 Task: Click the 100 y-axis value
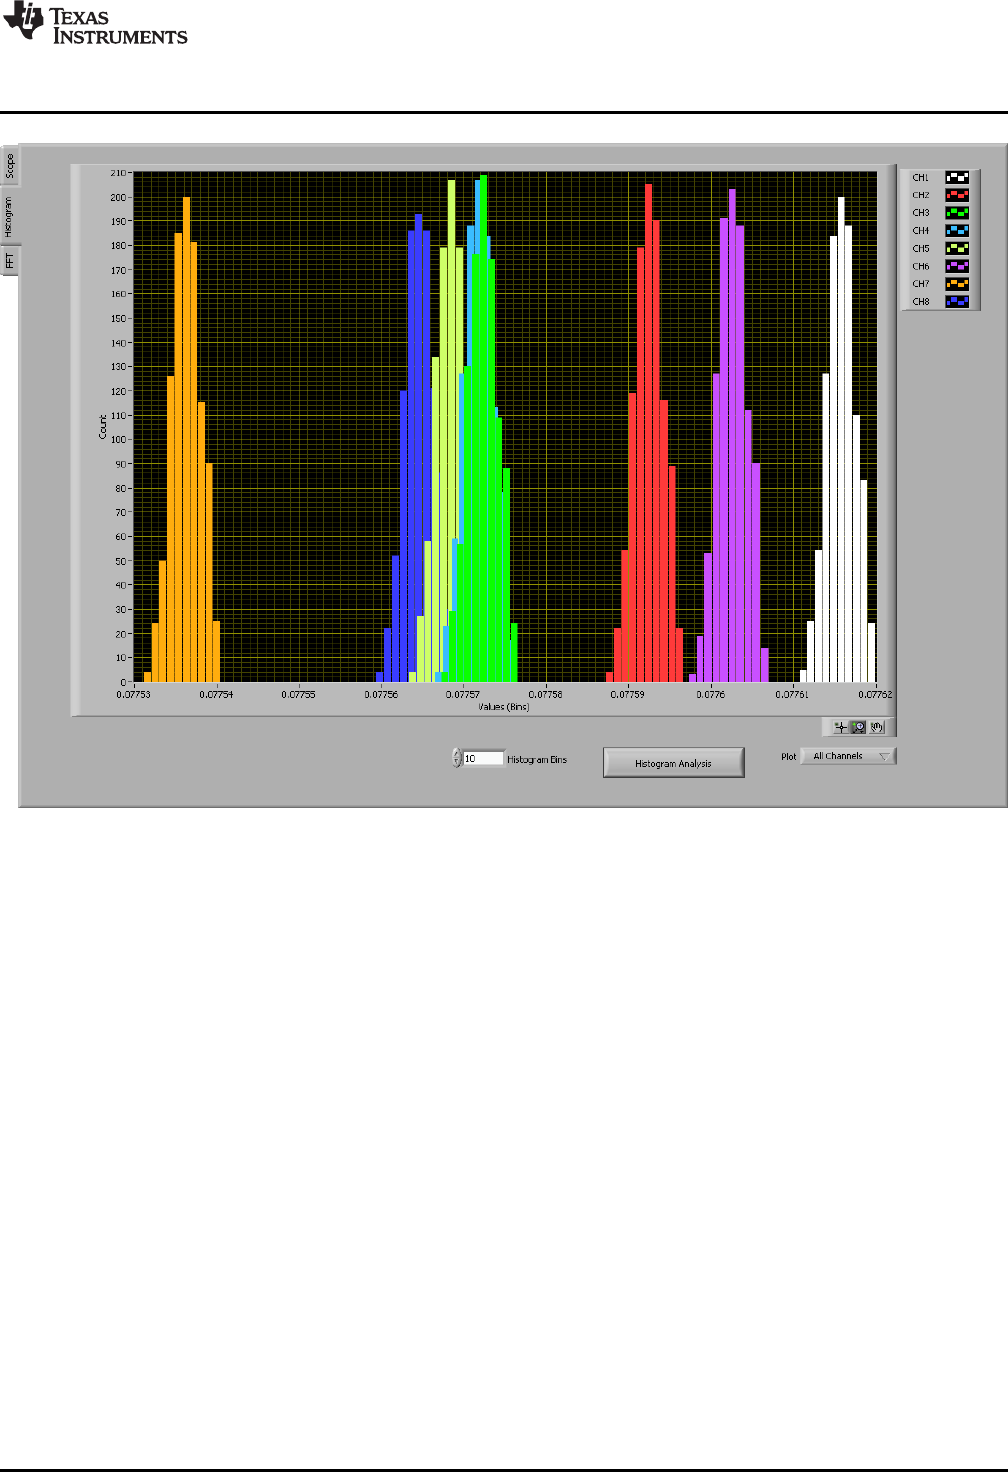[119, 440]
